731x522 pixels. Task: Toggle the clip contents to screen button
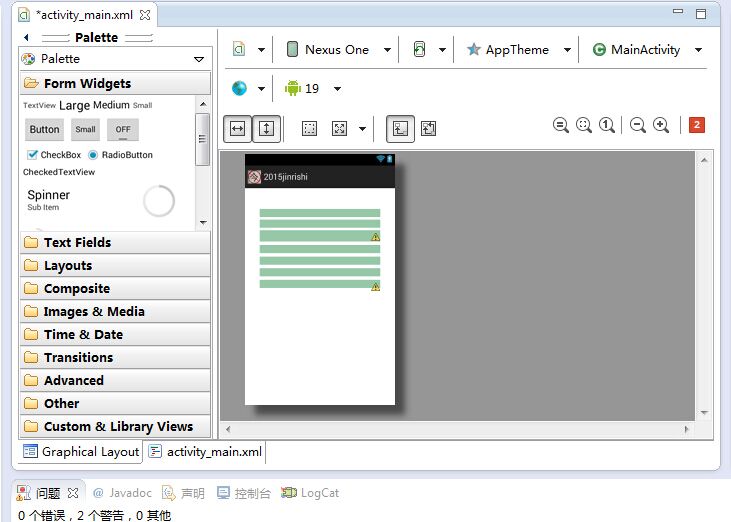pos(400,128)
